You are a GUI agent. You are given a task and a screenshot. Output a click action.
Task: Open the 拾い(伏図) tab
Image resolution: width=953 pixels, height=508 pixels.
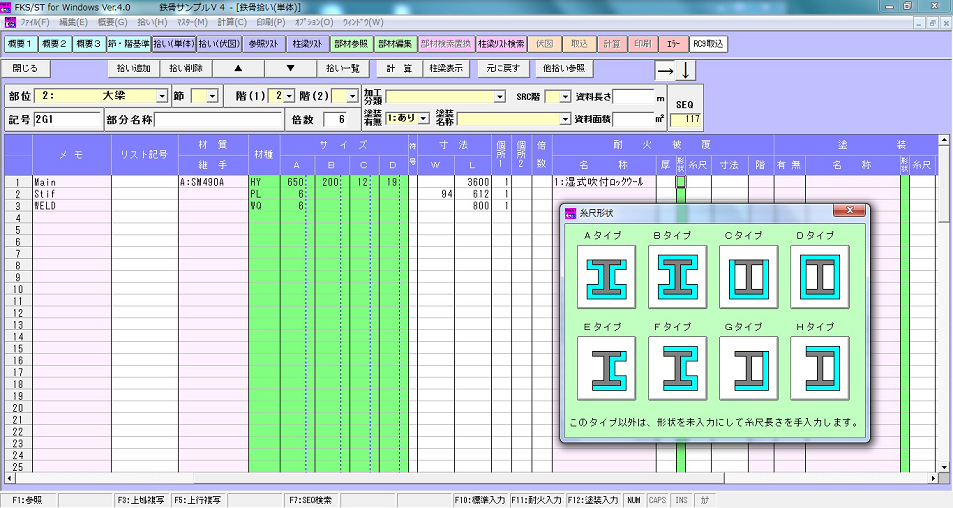click(219, 44)
